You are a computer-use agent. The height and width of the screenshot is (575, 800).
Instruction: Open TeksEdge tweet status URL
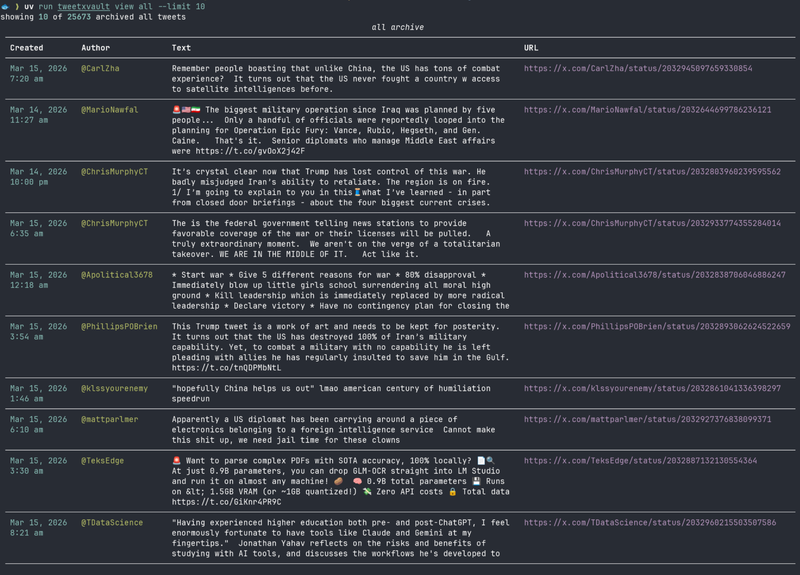point(640,460)
